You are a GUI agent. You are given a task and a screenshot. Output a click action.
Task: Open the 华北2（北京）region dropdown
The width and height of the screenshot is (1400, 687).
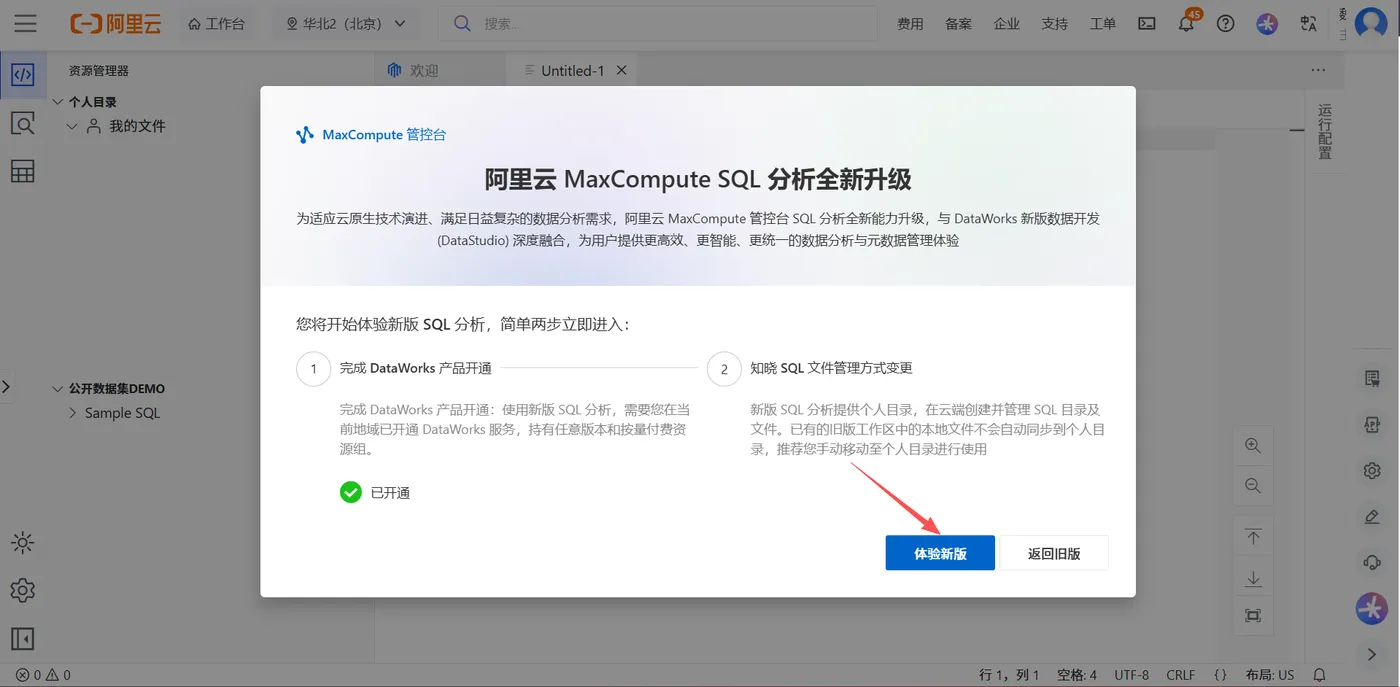[345, 24]
